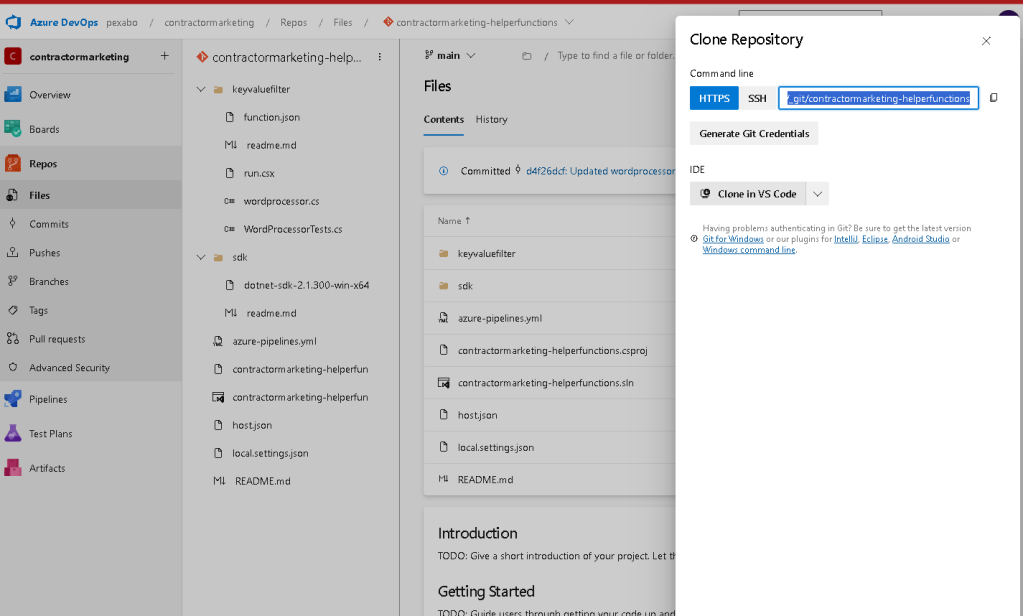Select host.json in the file tree
Image resolution: width=1023 pixels, height=616 pixels.
tap(252, 425)
